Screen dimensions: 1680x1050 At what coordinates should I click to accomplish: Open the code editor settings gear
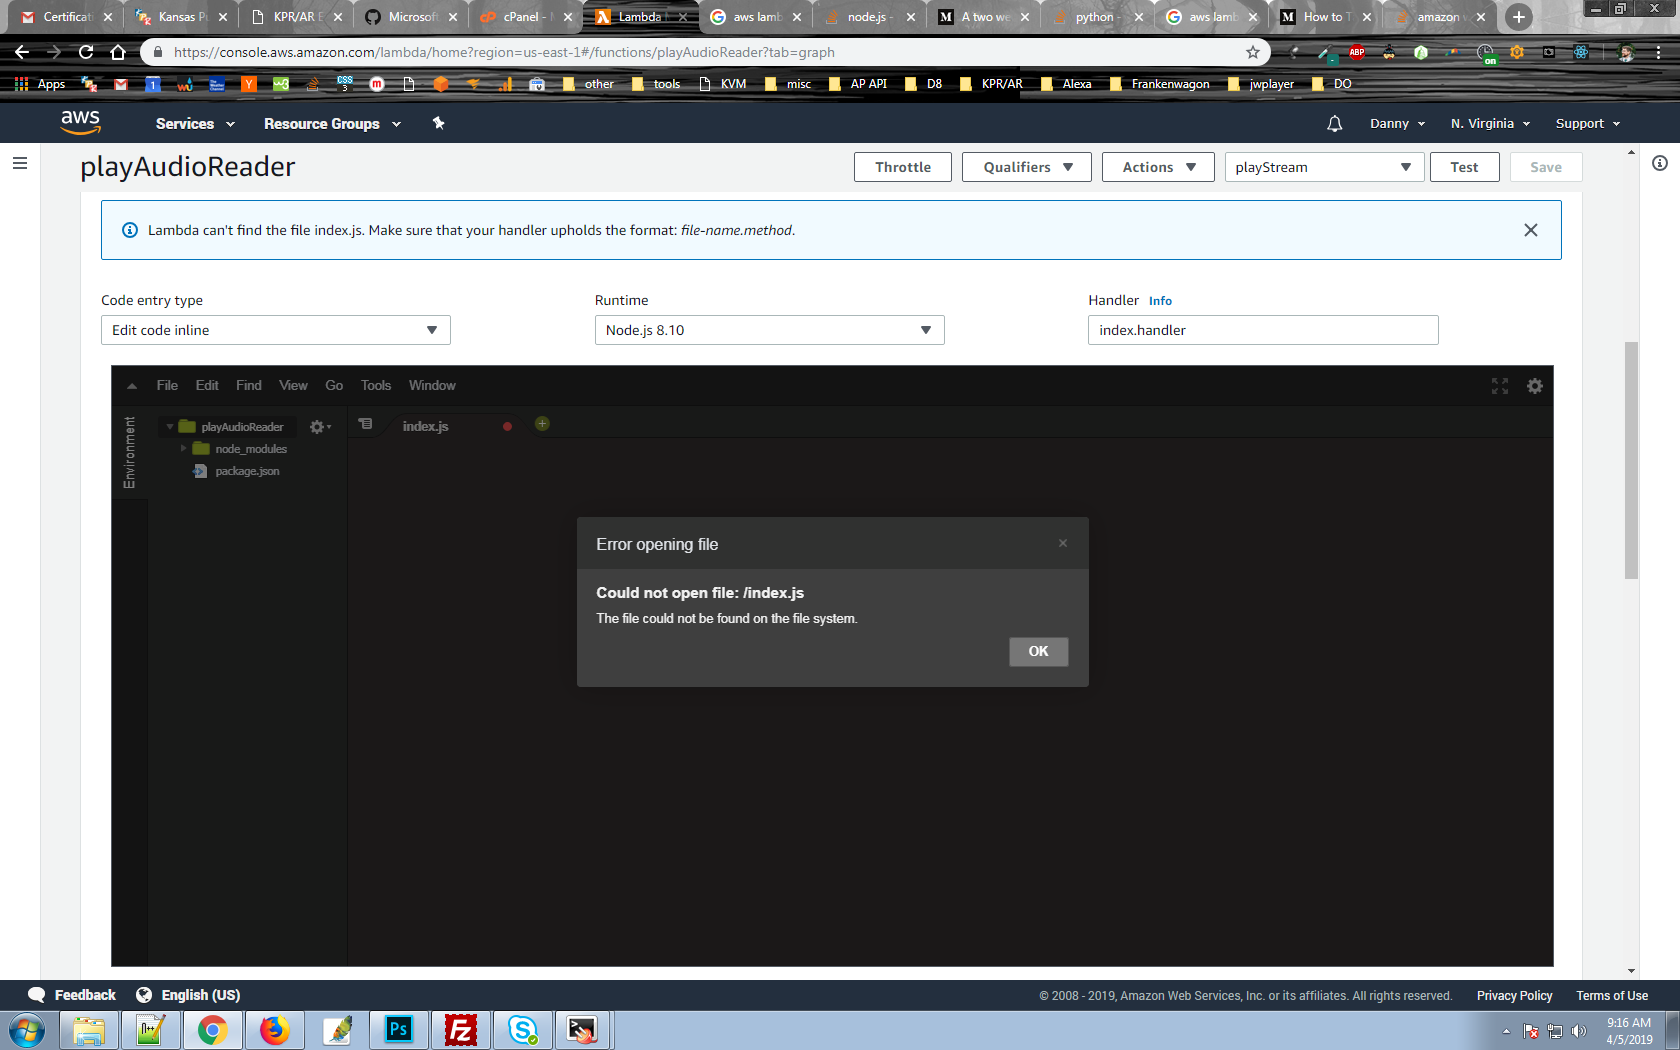pos(1535,386)
